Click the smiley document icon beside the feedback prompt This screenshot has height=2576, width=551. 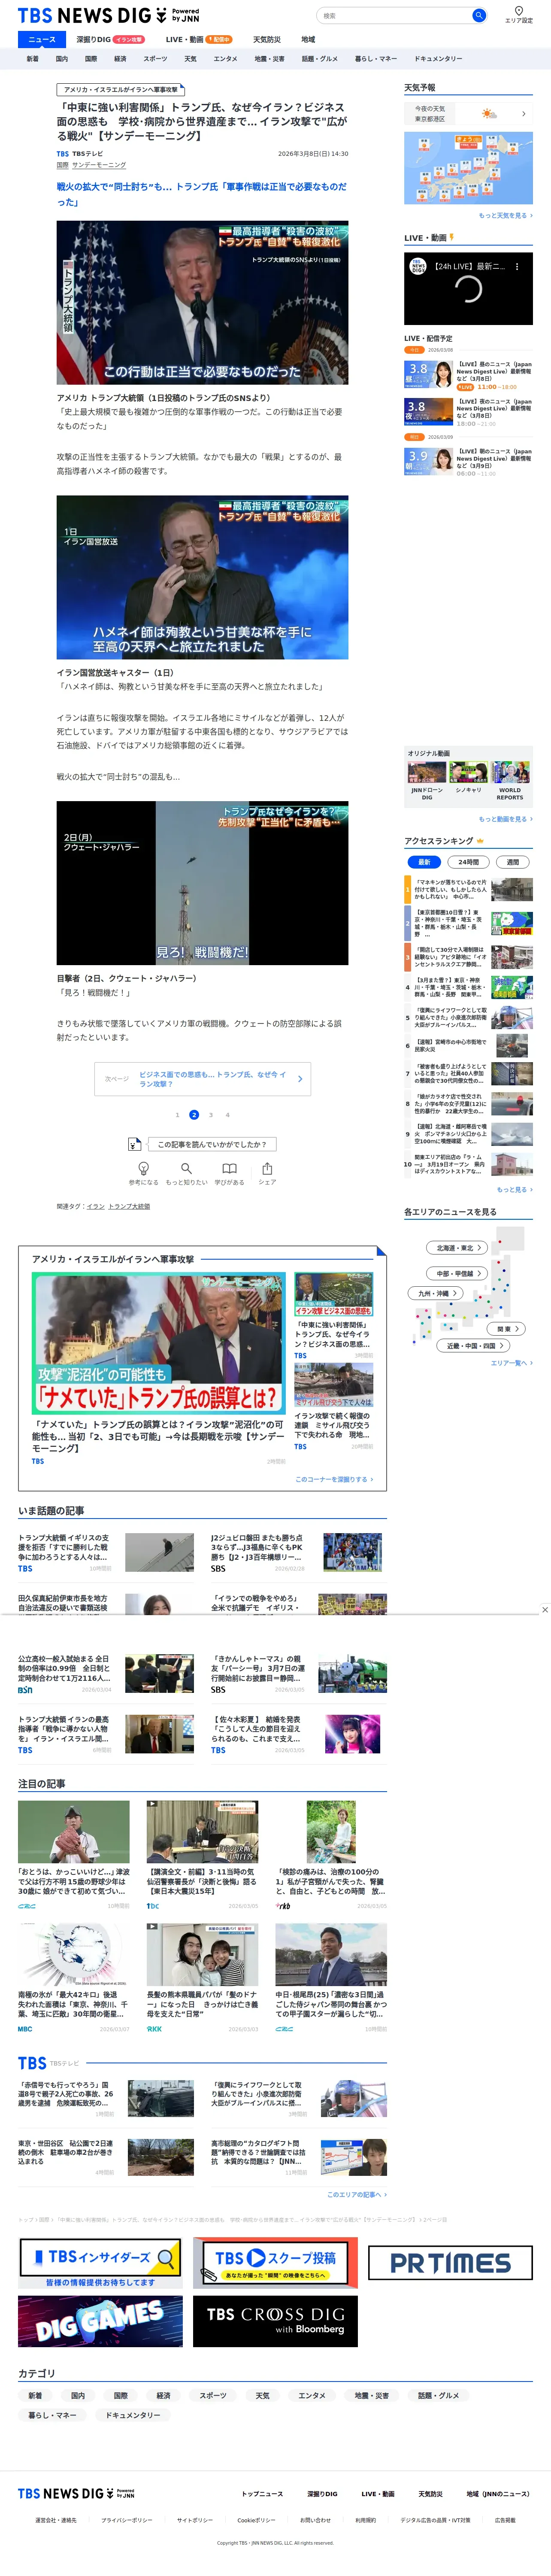pos(135,1144)
